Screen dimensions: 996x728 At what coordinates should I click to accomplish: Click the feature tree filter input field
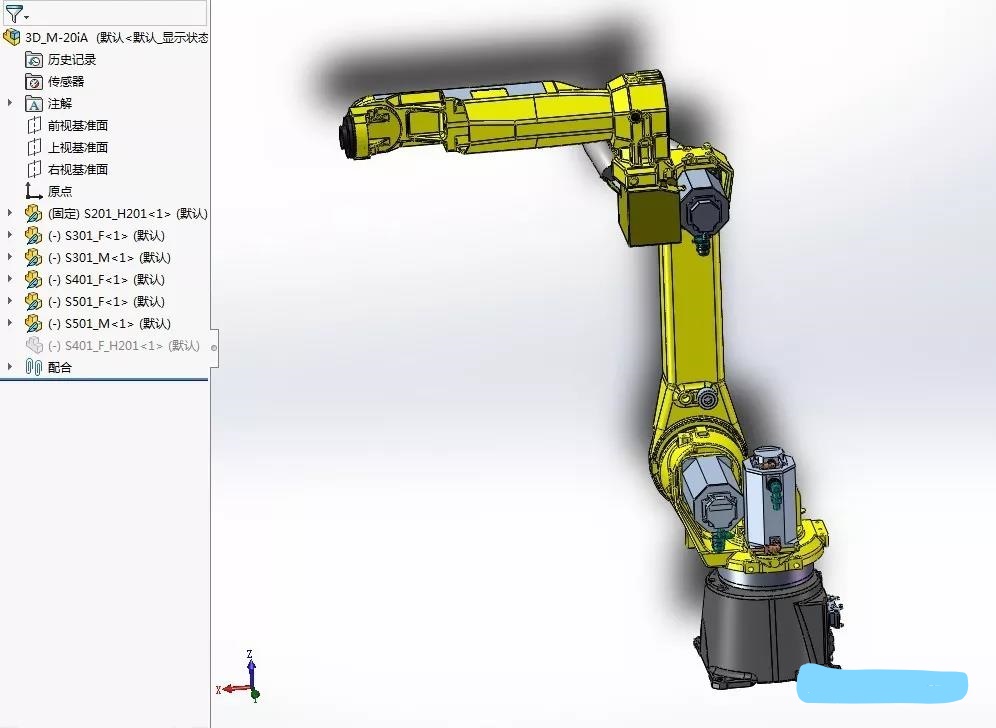pyautogui.click(x=118, y=14)
